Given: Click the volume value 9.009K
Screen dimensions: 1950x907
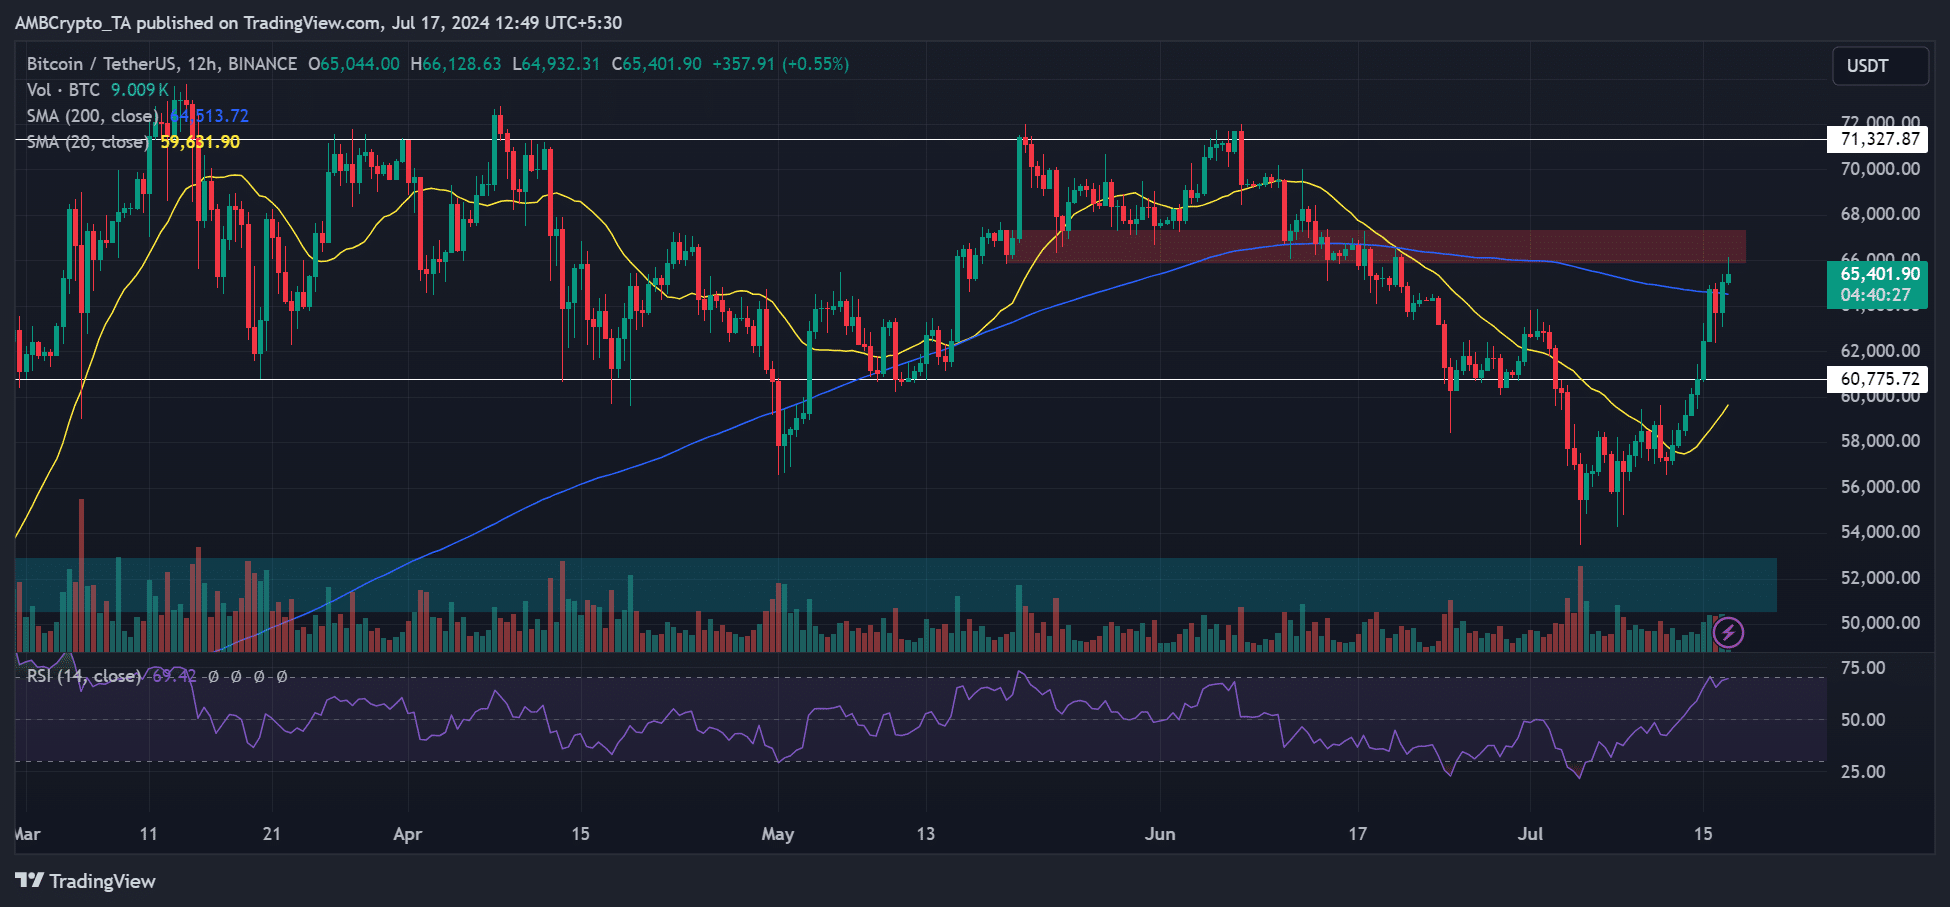Looking at the screenshot, I should [140, 90].
